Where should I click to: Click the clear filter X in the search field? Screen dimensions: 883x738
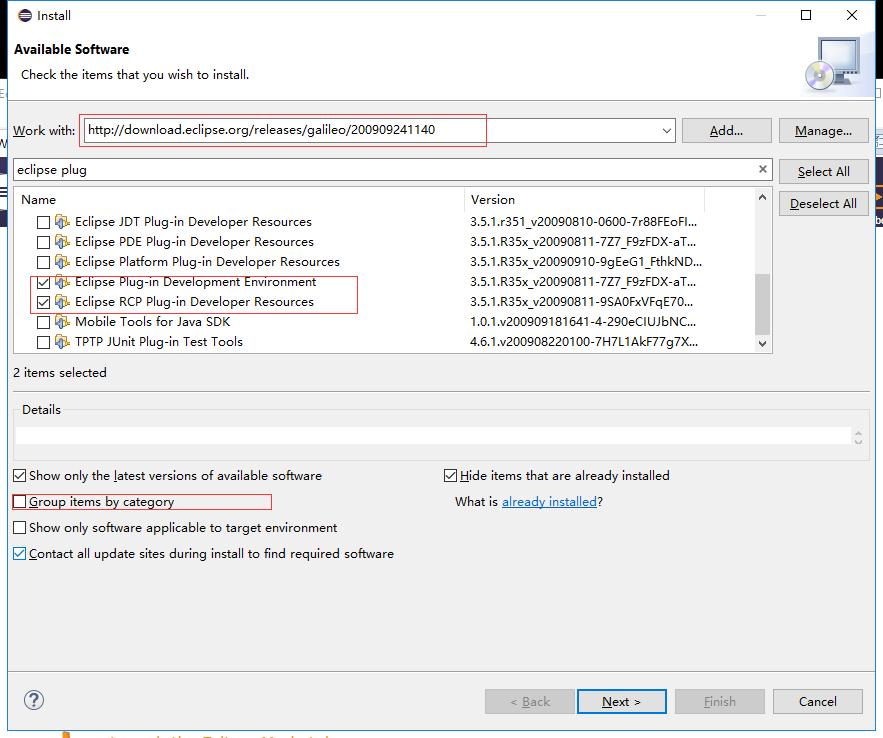(763, 168)
